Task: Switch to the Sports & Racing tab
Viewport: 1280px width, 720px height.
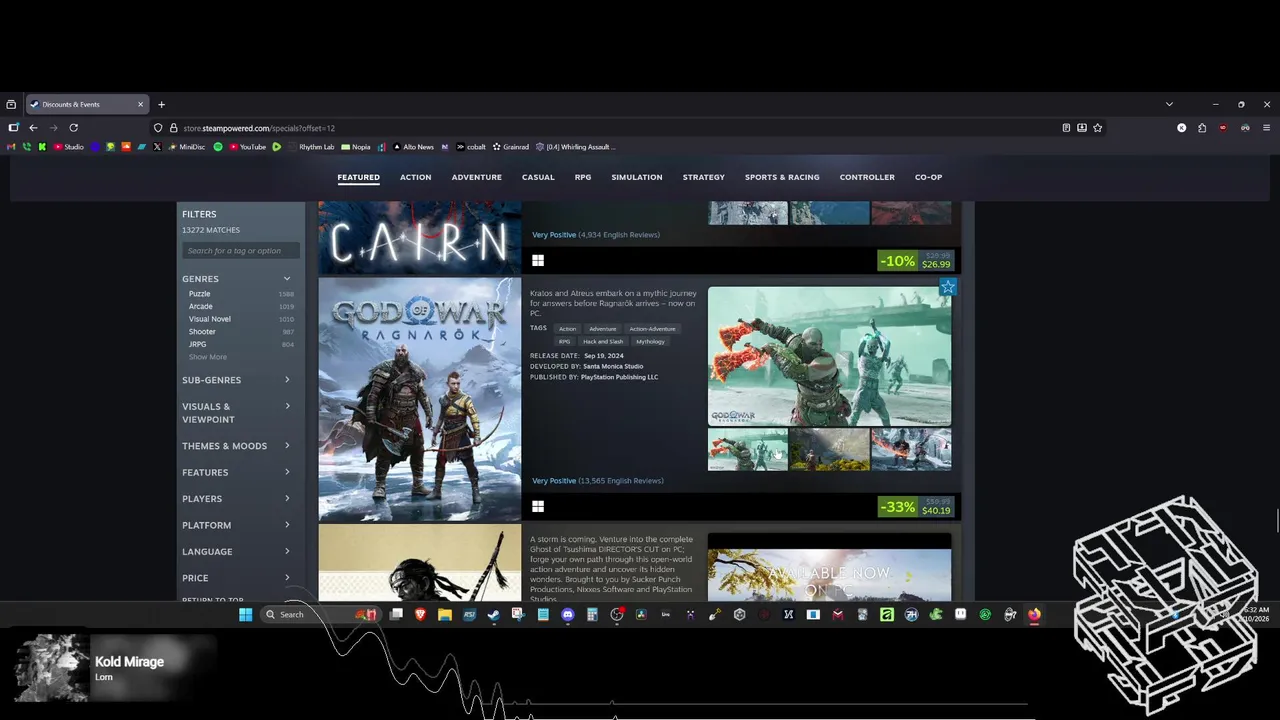Action: point(782,177)
